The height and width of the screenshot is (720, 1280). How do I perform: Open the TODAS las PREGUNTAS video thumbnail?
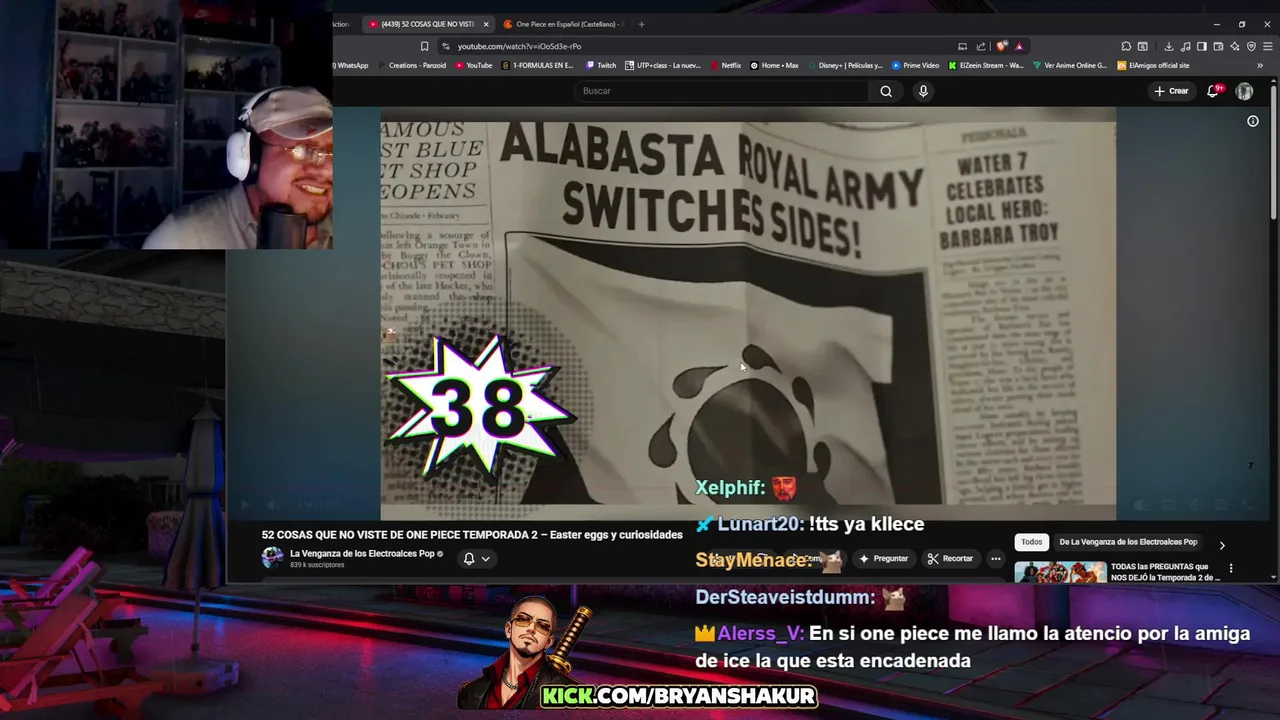click(1060, 572)
